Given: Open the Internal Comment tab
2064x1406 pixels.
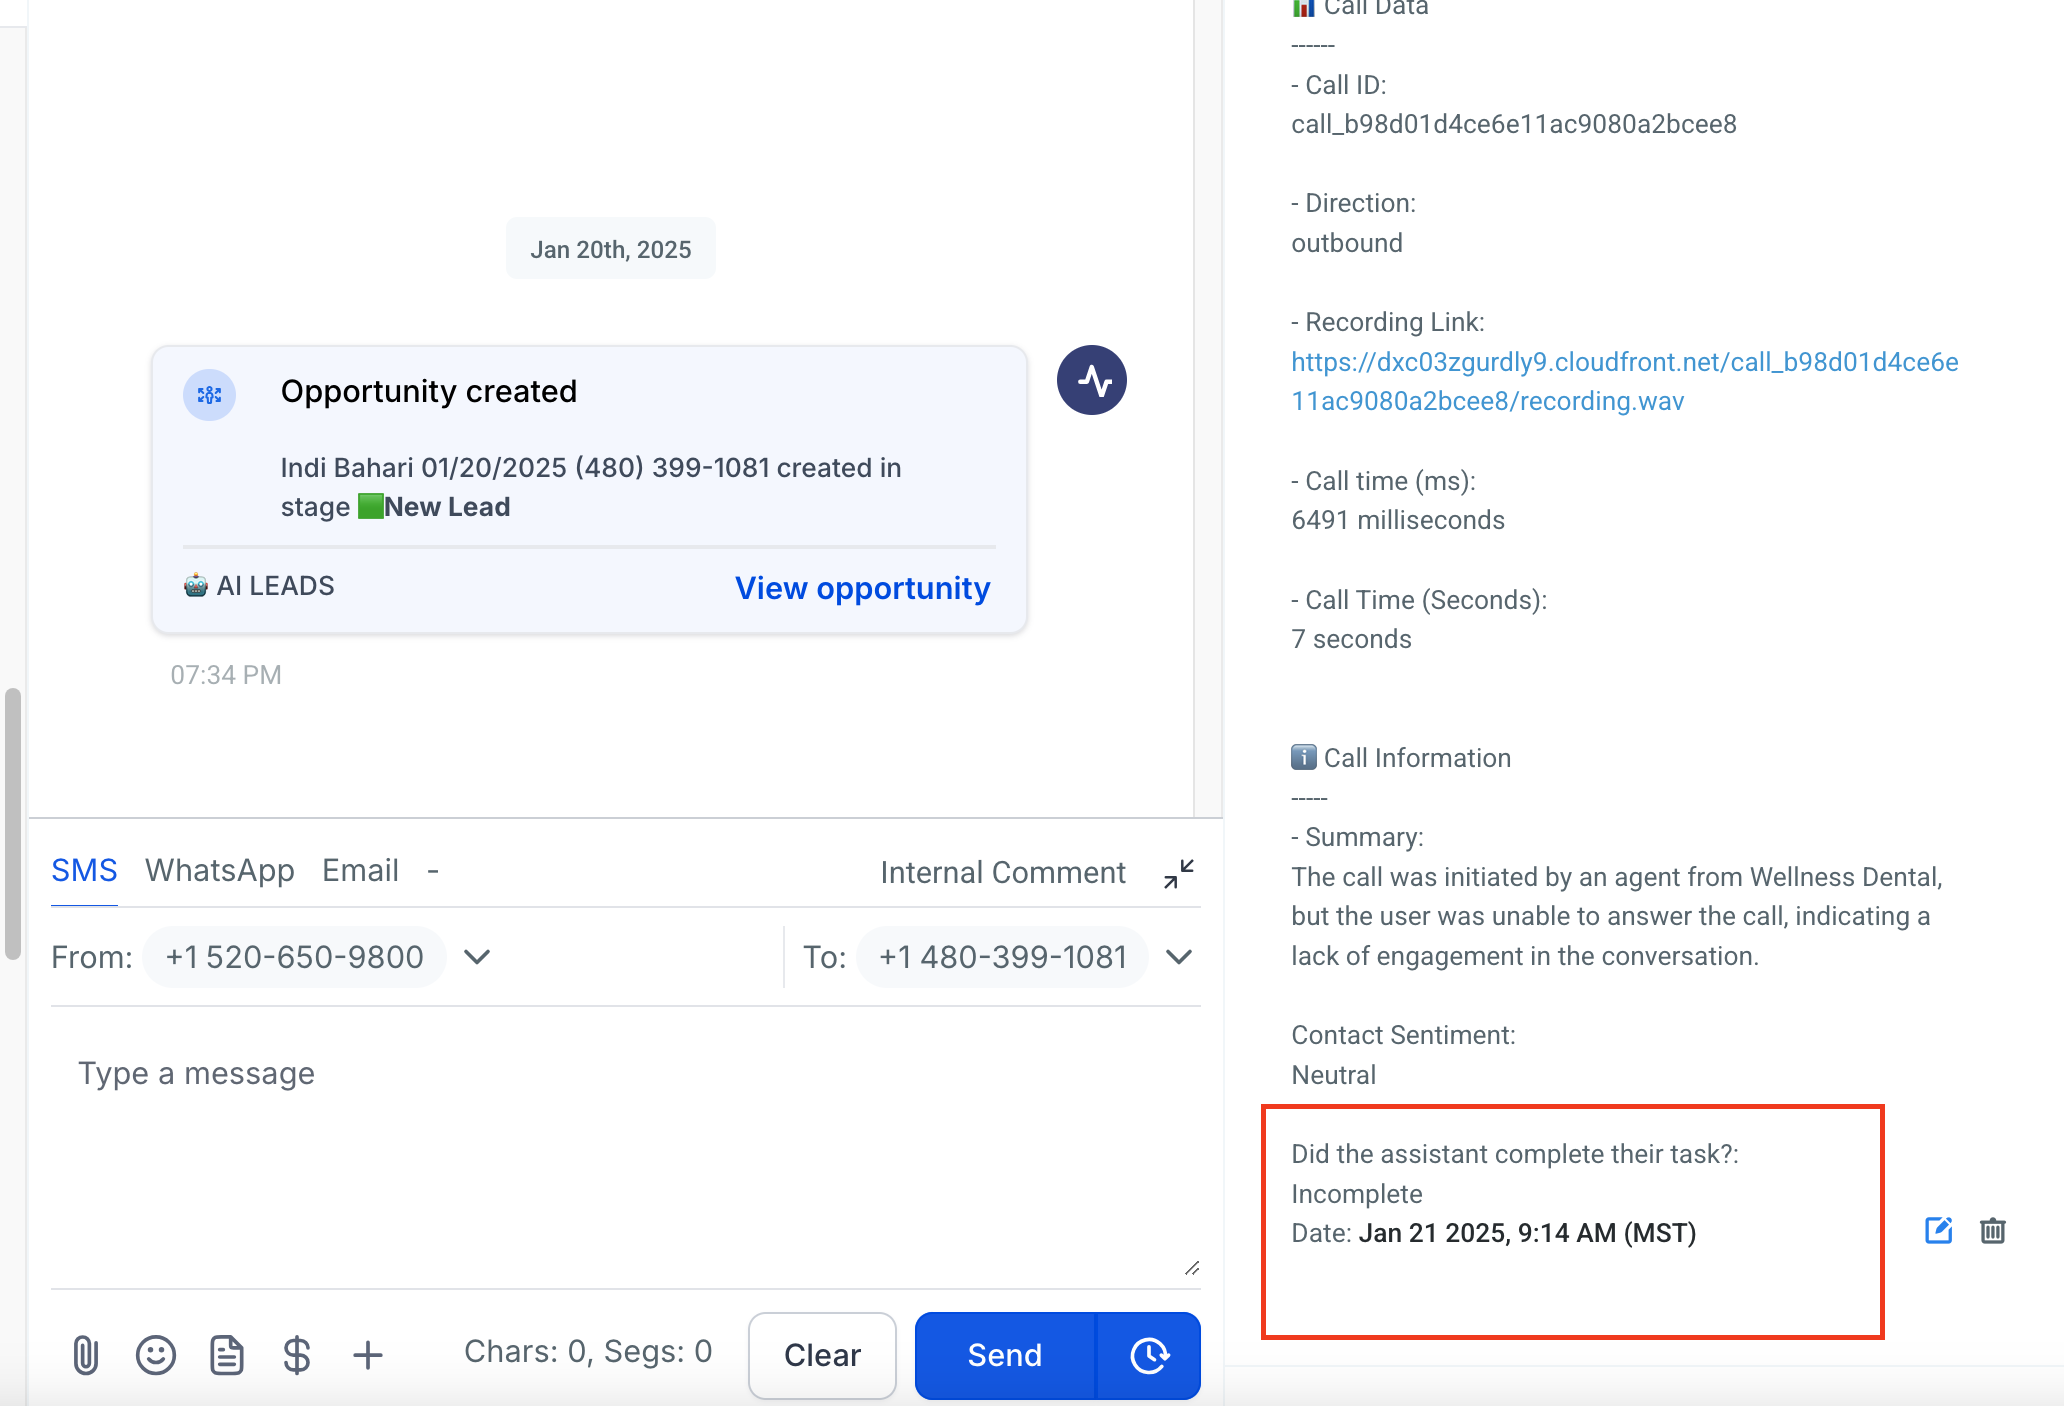Looking at the screenshot, I should click(x=1003, y=872).
